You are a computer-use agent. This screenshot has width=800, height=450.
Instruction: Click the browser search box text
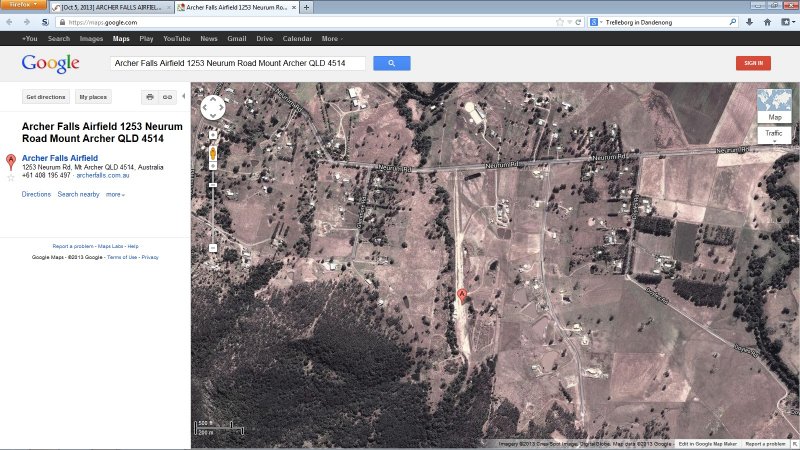pos(639,22)
